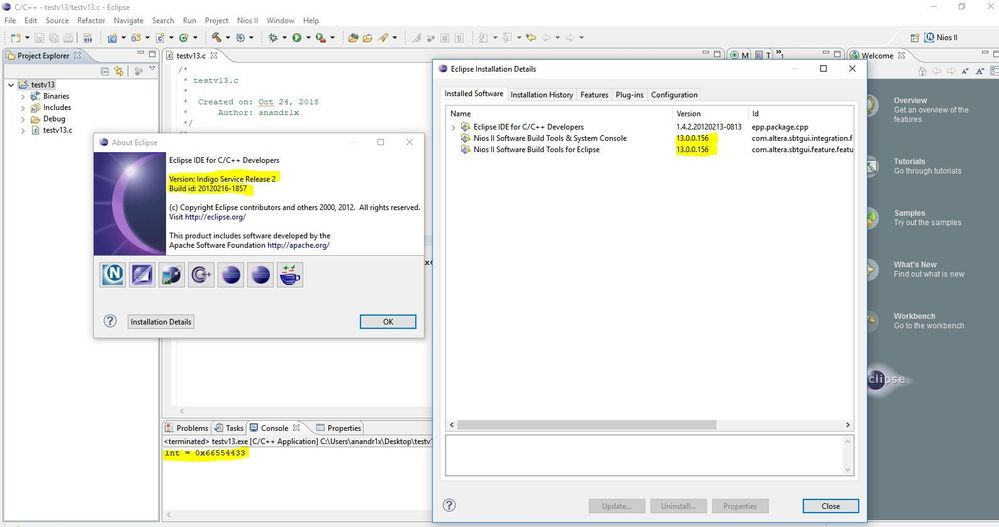
Task: Click the help question mark in About Eclipse
Action: click(x=111, y=321)
